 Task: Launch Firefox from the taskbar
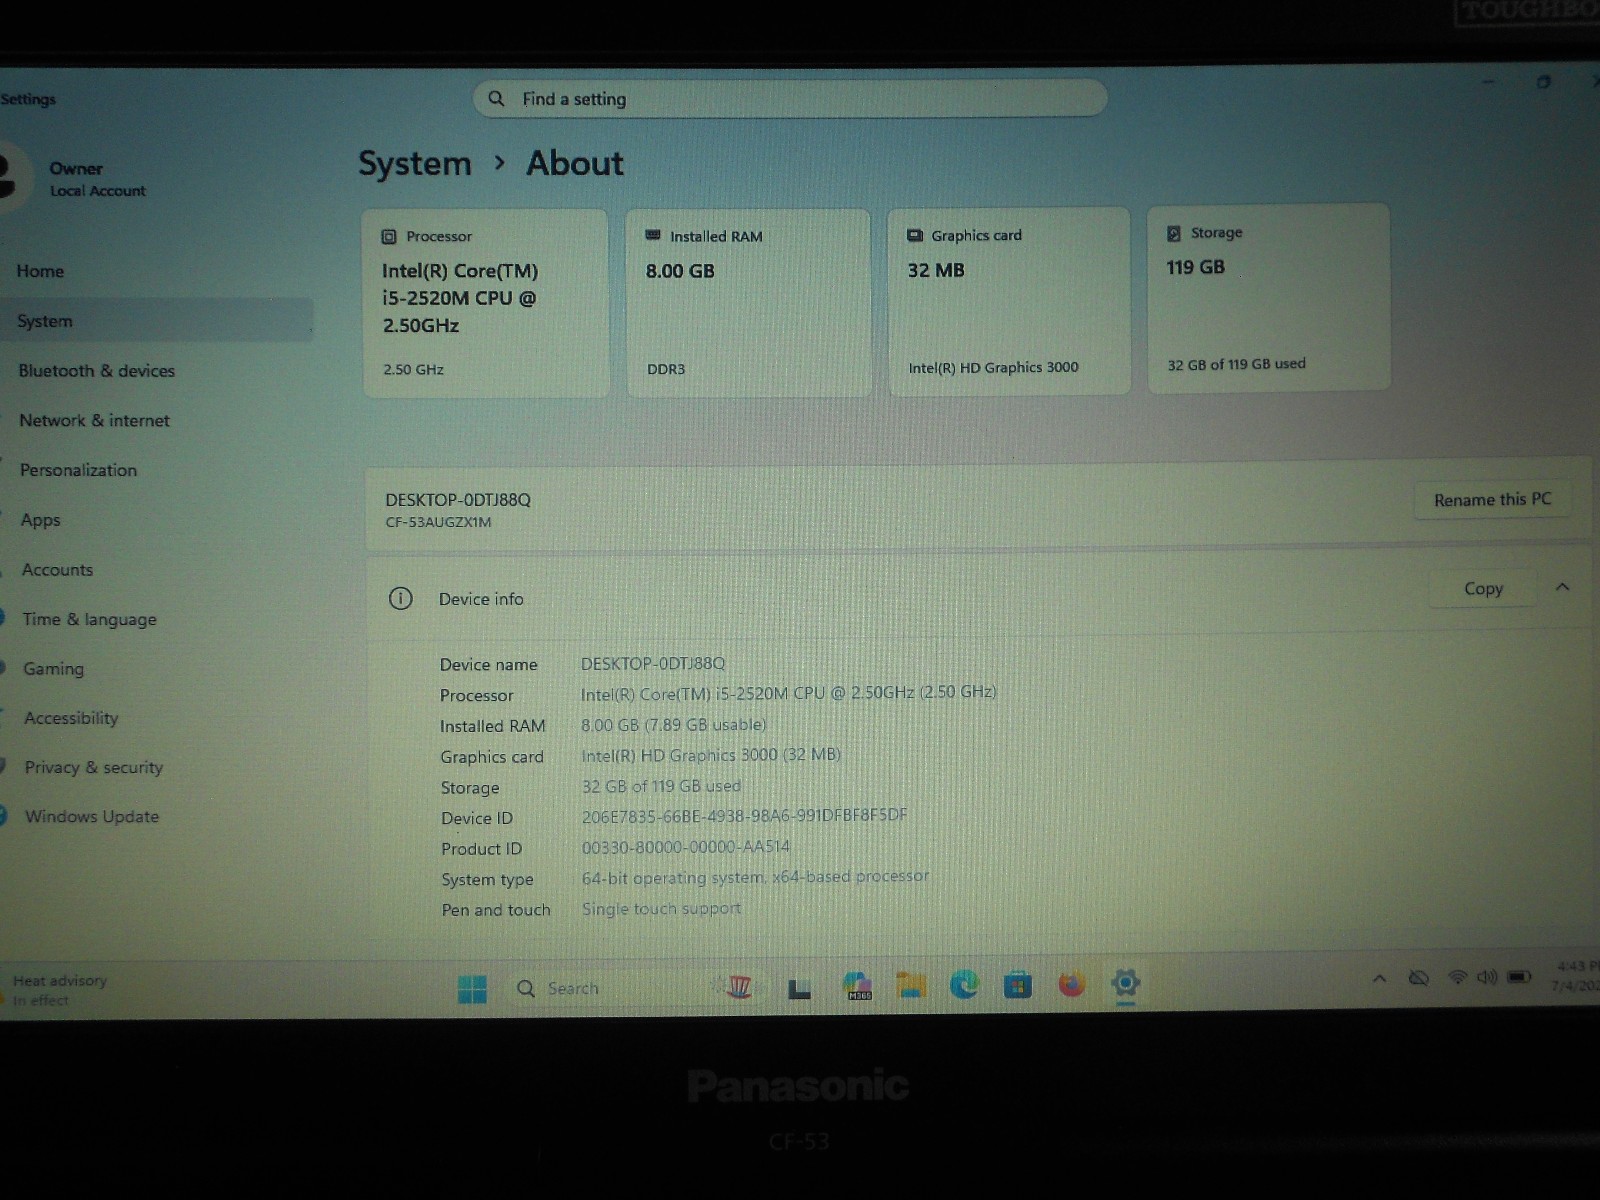pos(1072,985)
